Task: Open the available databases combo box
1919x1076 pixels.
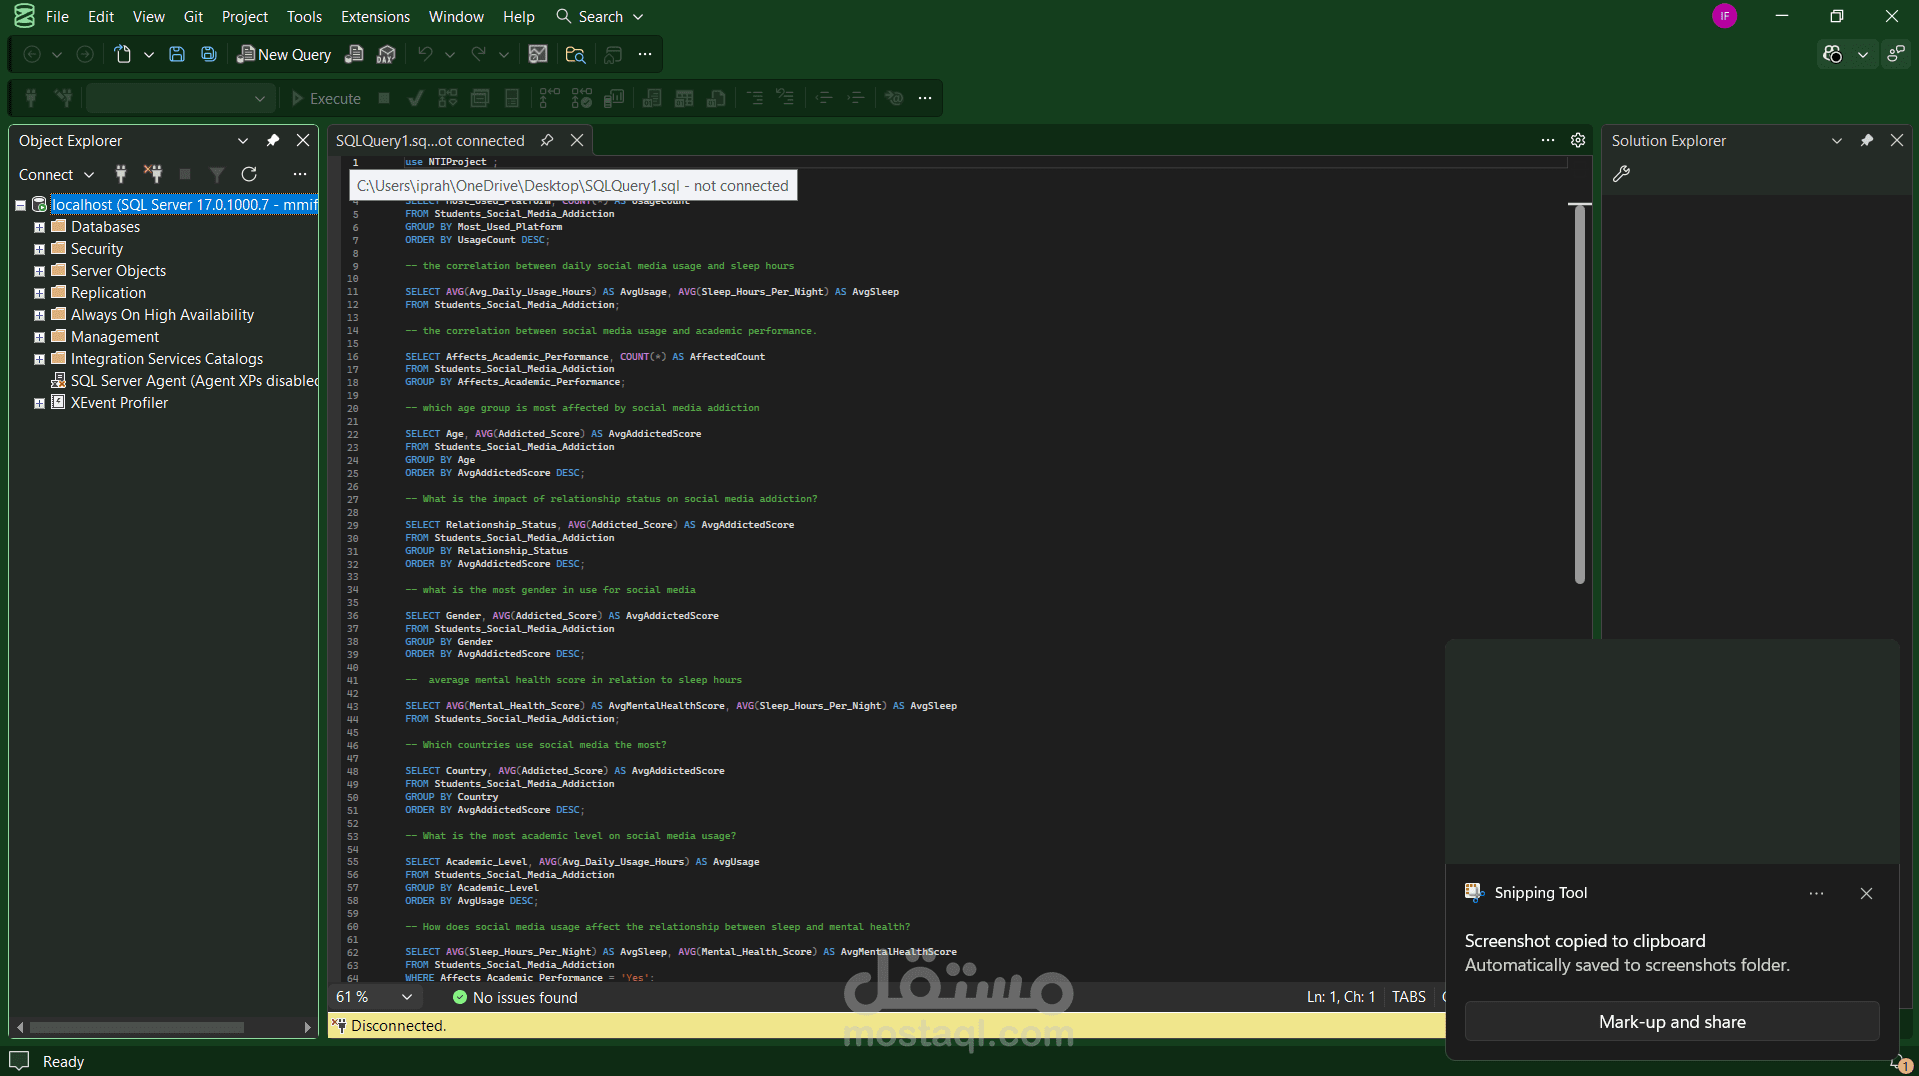Action: [x=179, y=98]
